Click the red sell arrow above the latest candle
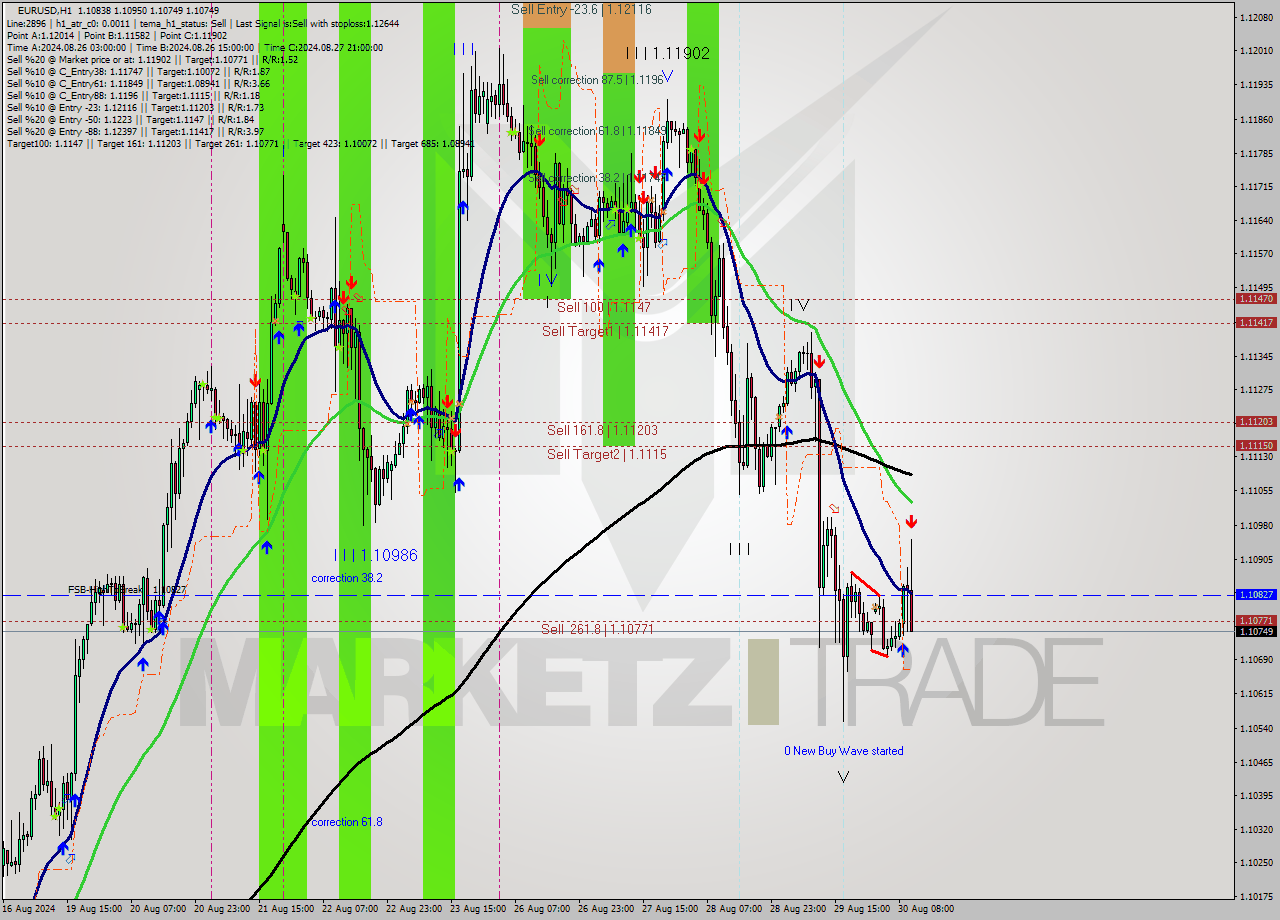Screen dimensions: 1280x920 [x=911, y=522]
